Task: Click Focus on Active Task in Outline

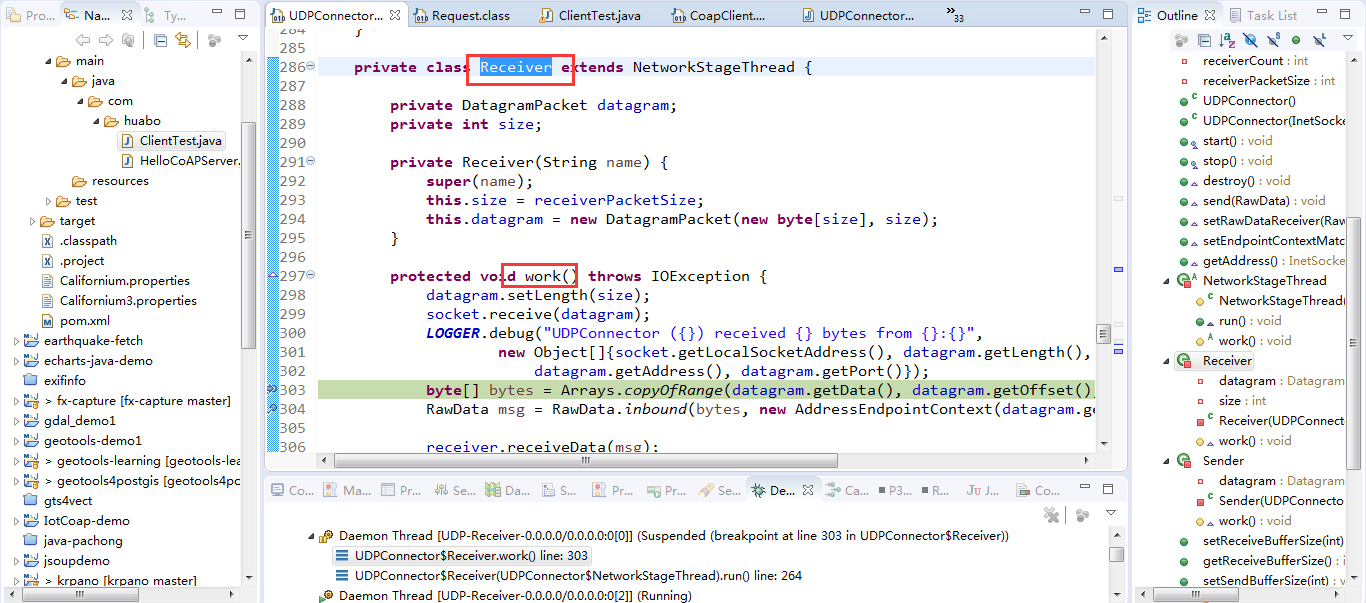Action: (x=1181, y=40)
